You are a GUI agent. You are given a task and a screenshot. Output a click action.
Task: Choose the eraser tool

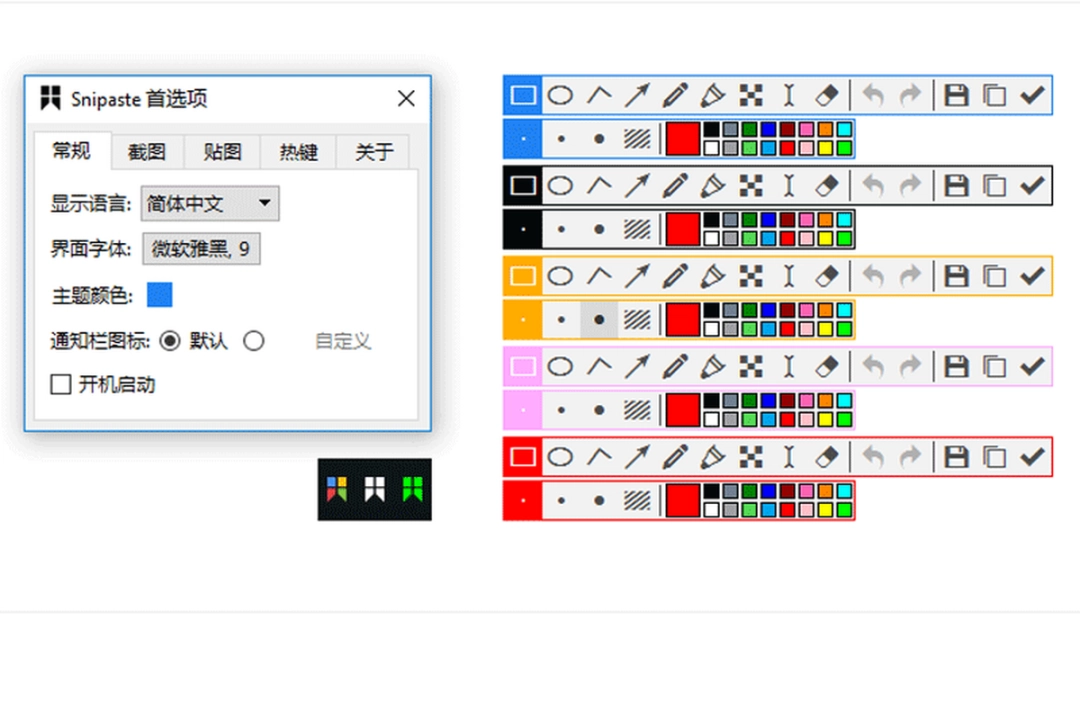827,94
